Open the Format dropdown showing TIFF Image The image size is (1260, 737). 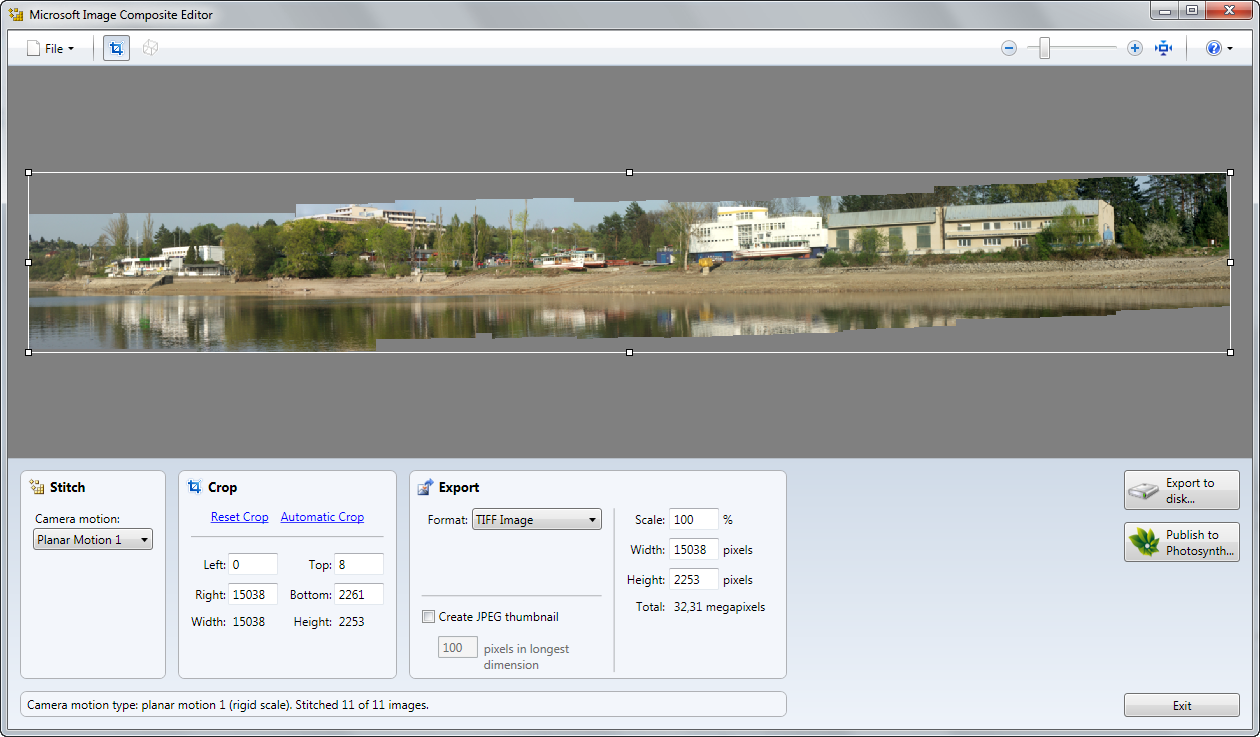pos(537,520)
